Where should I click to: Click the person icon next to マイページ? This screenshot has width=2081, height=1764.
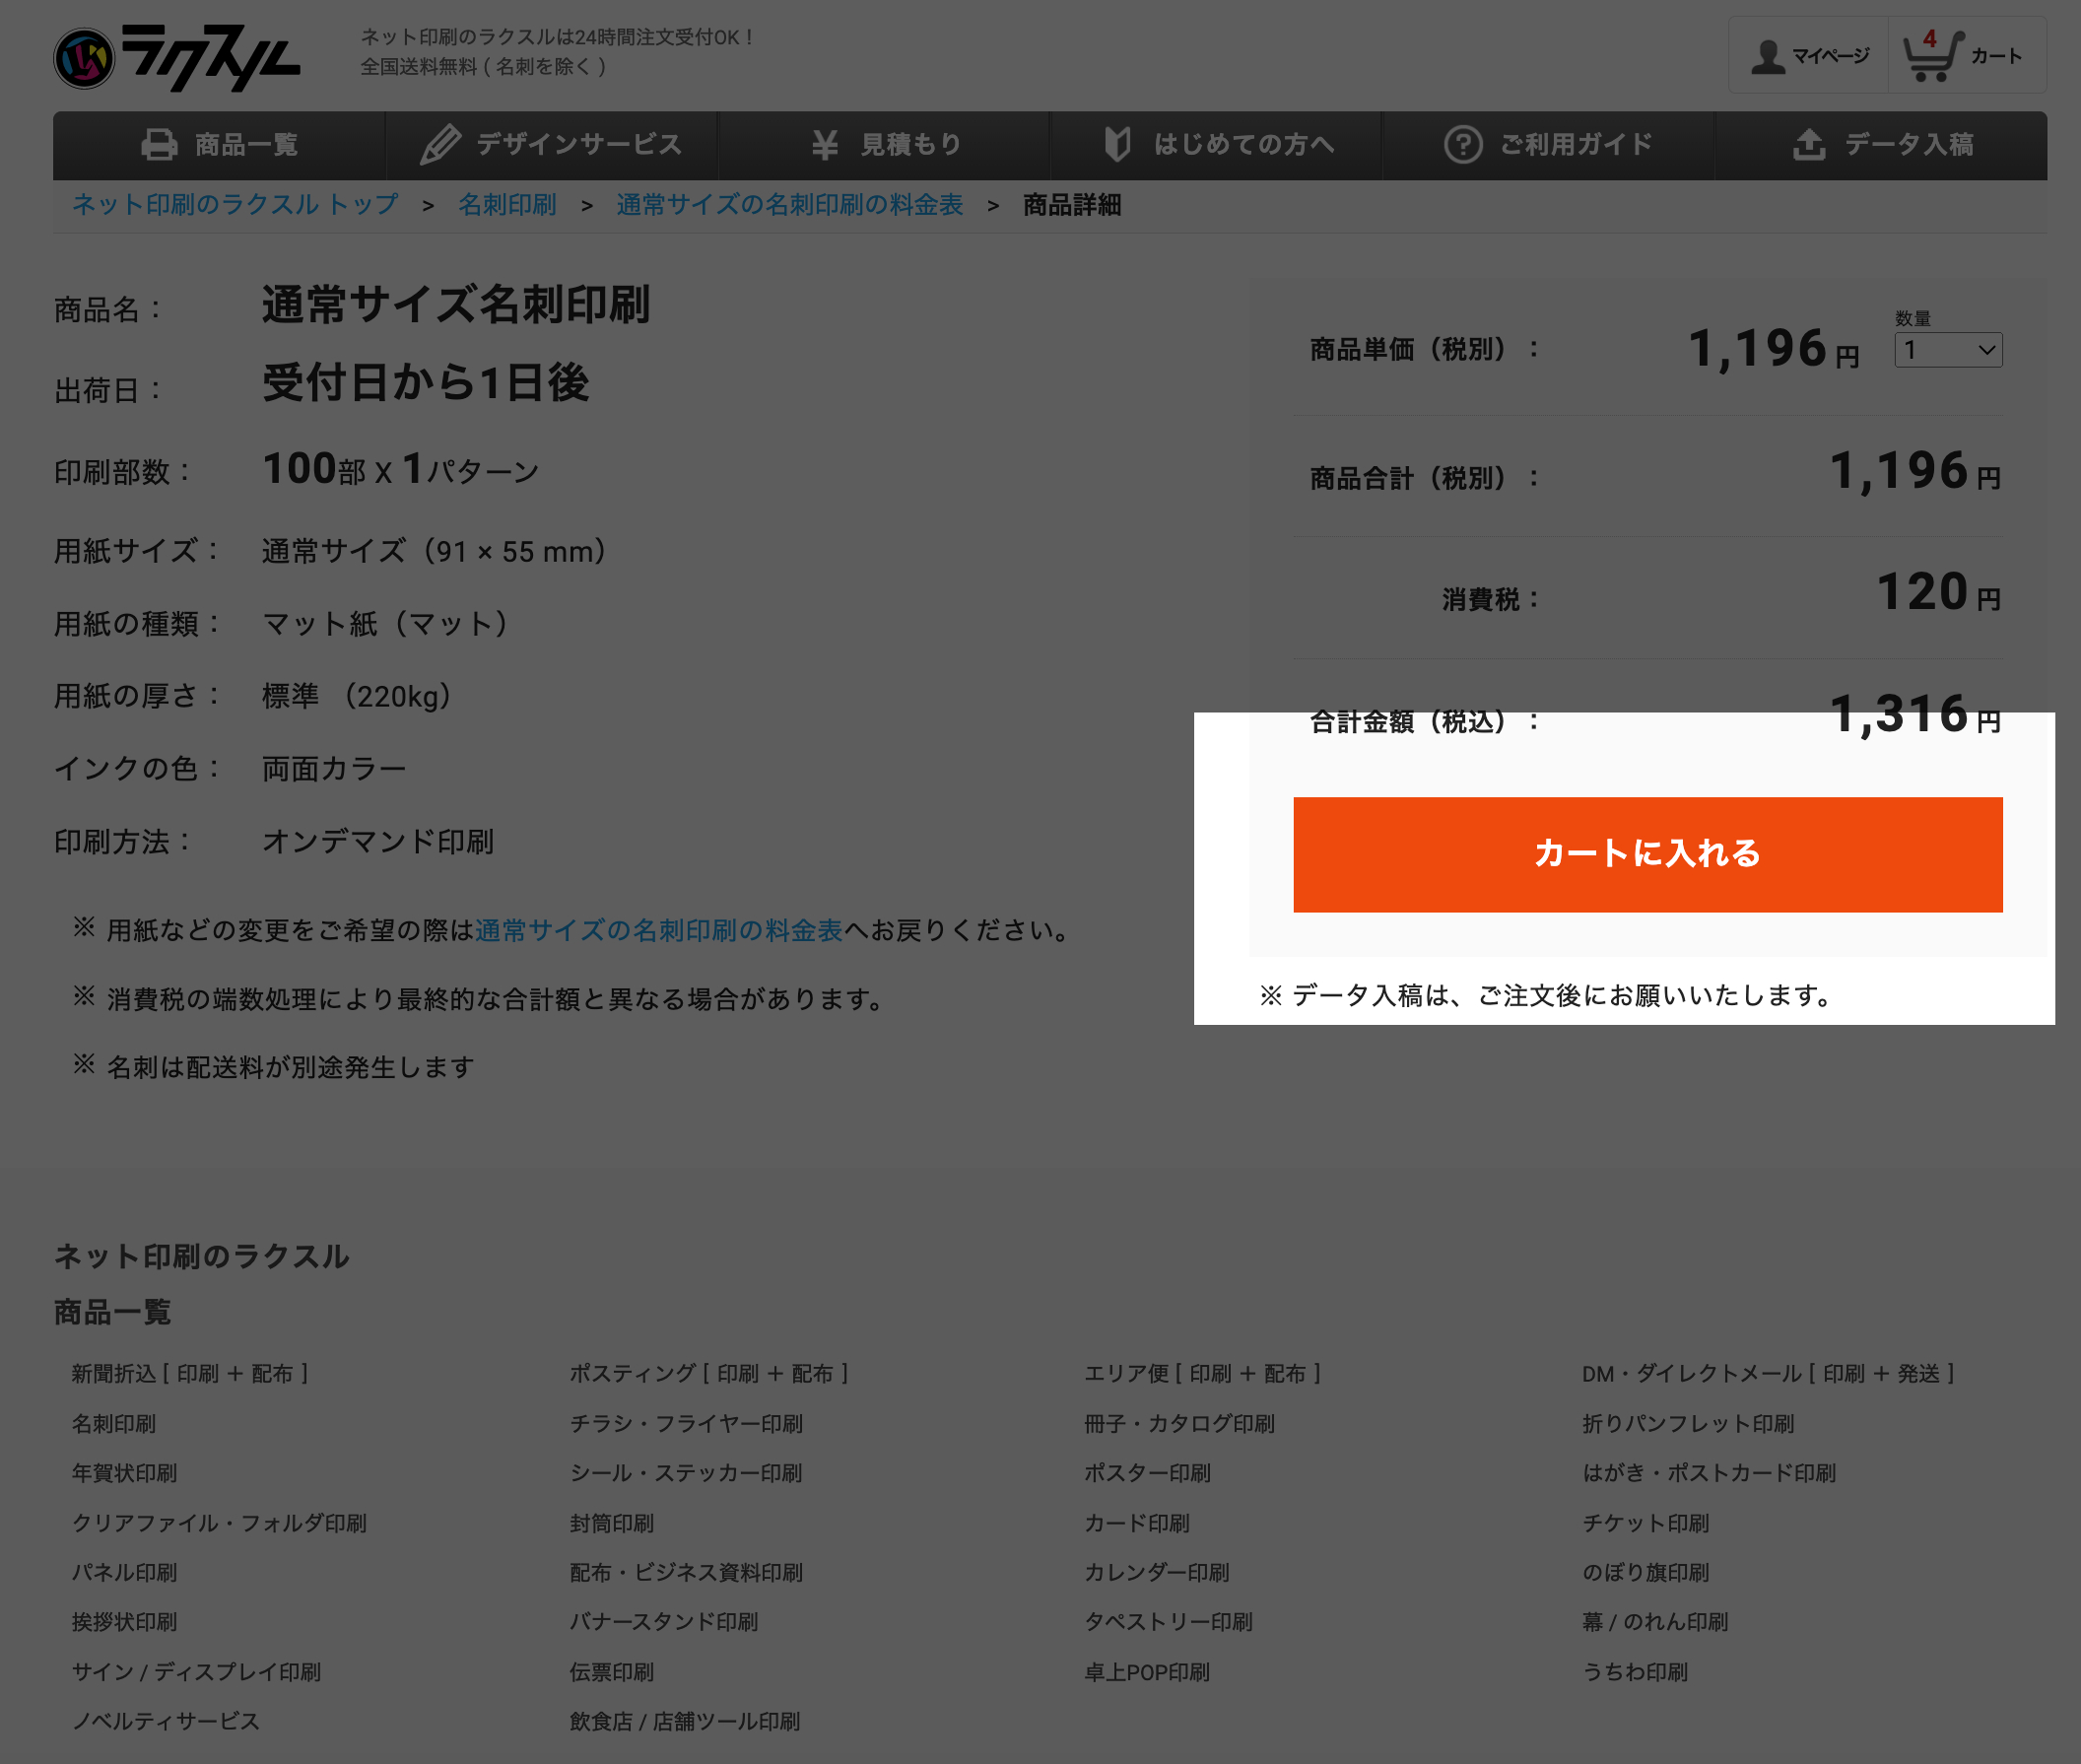tap(1767, 55)
